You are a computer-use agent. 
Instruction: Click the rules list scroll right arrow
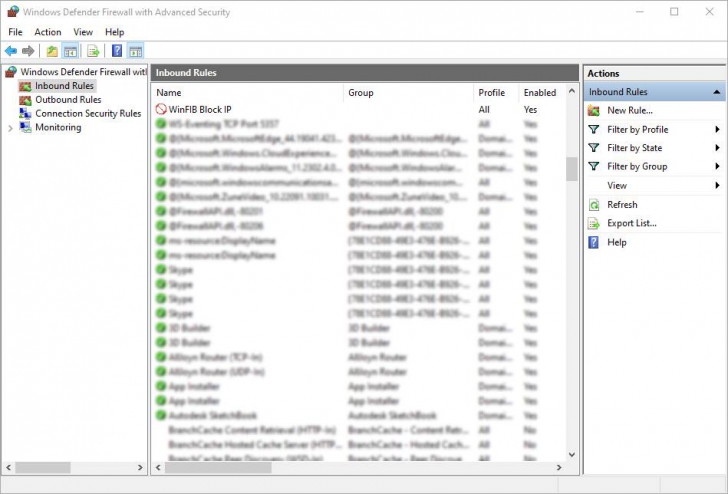[x=559, y=468]
